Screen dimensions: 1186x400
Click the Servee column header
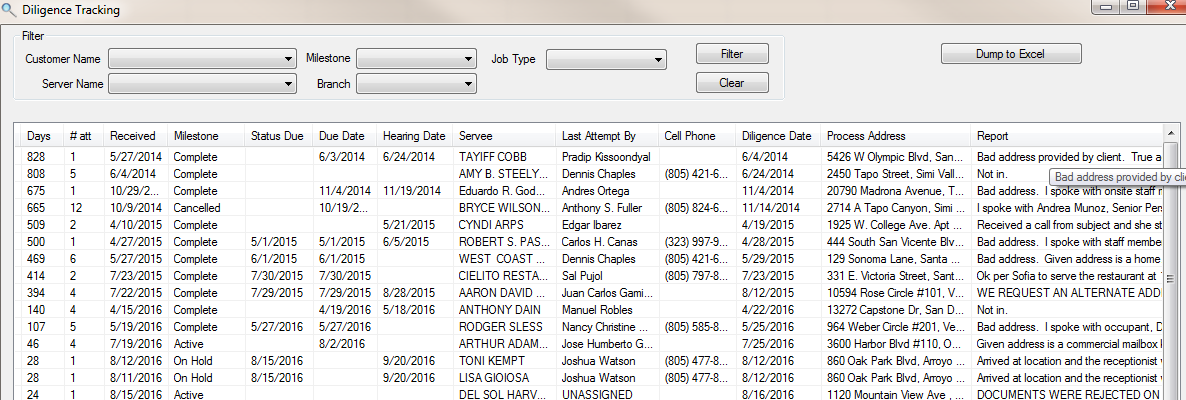coord(505,136)
